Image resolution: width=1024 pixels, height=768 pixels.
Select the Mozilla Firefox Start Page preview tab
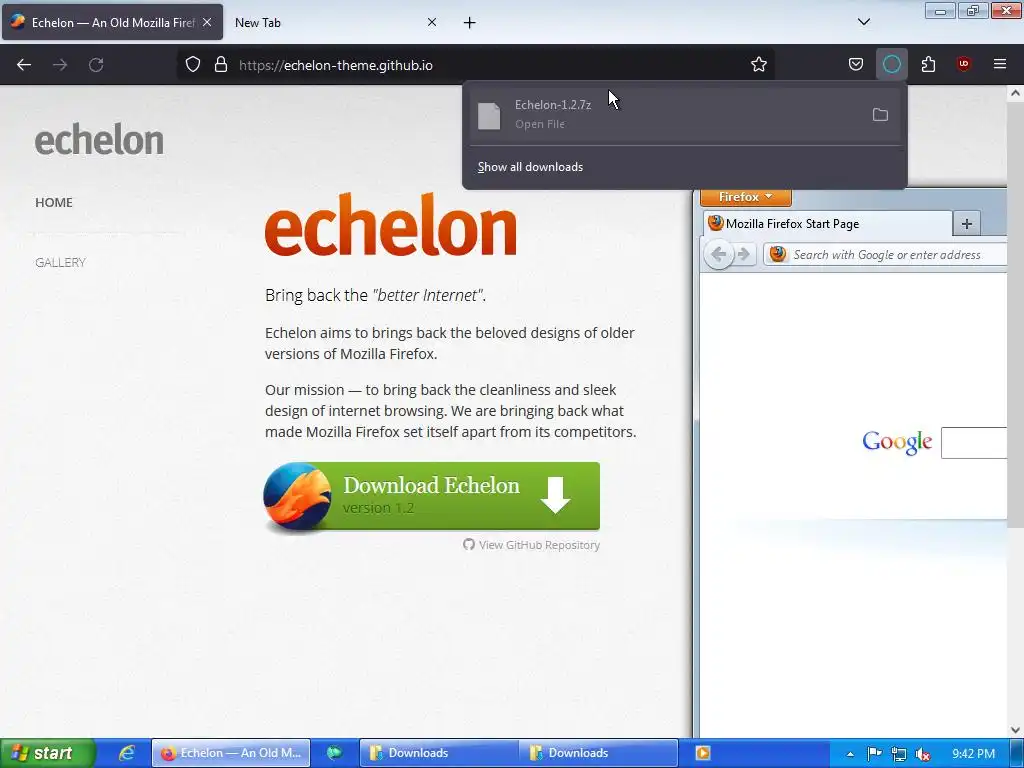828,224
